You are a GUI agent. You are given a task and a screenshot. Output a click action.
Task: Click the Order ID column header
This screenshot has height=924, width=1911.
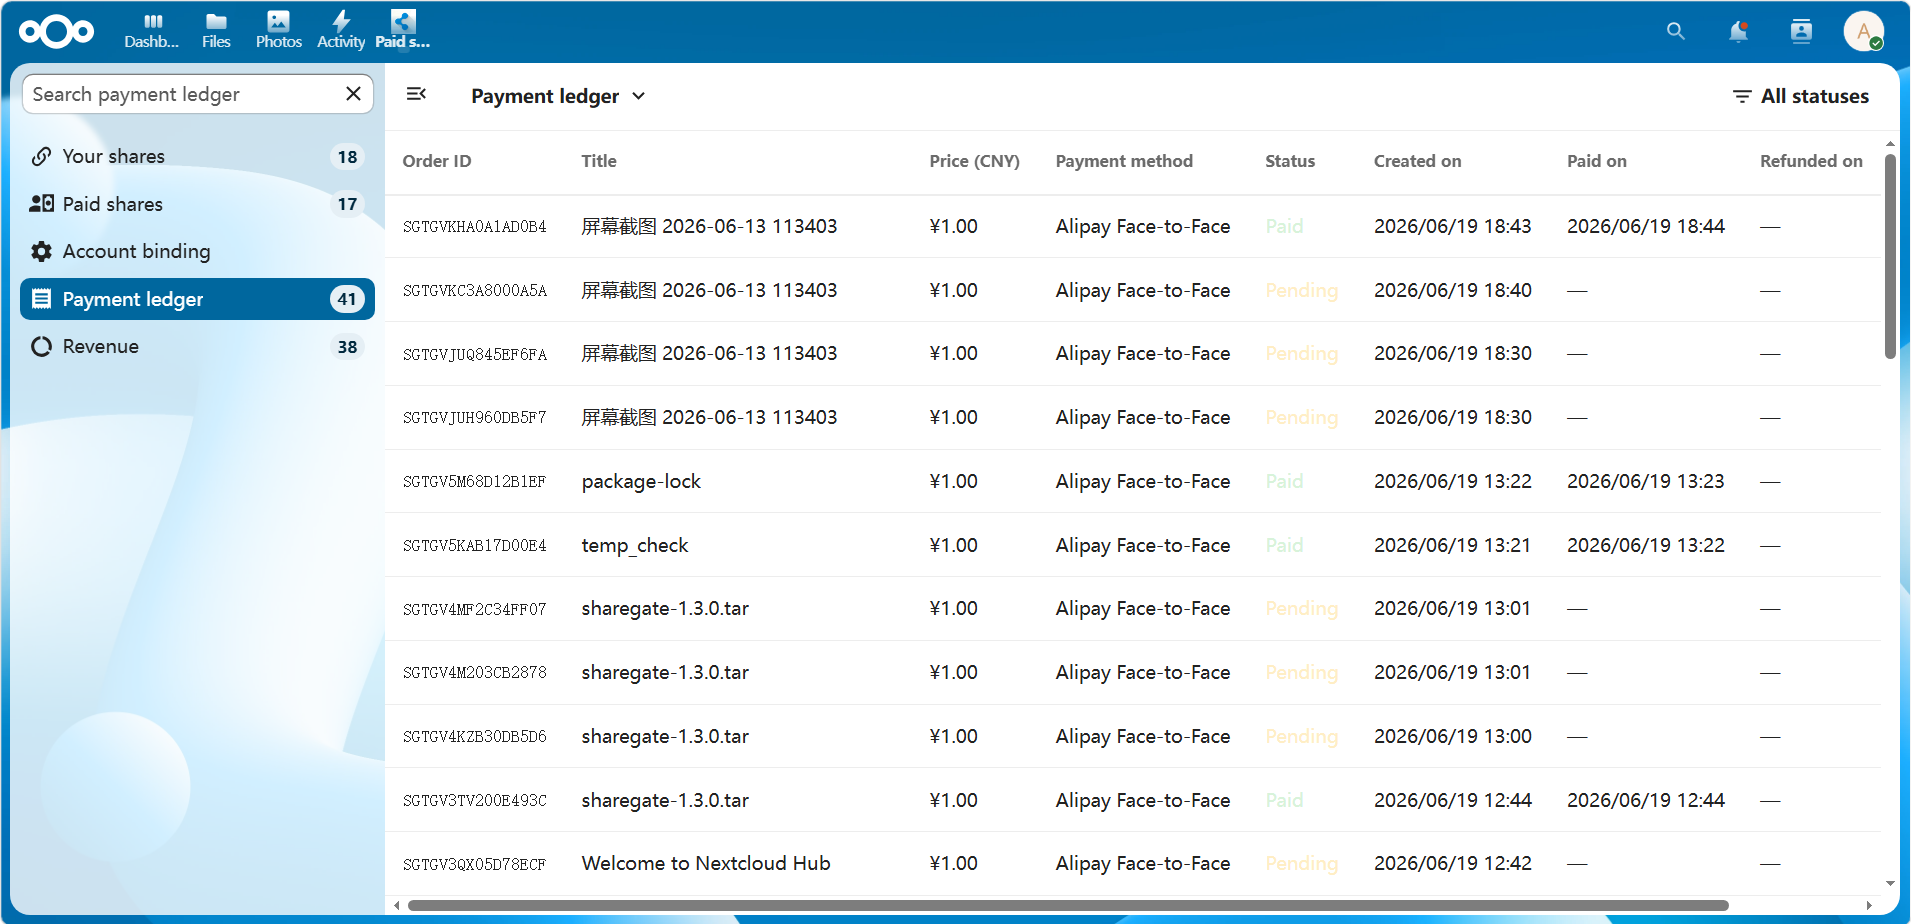tap(437, 161)
